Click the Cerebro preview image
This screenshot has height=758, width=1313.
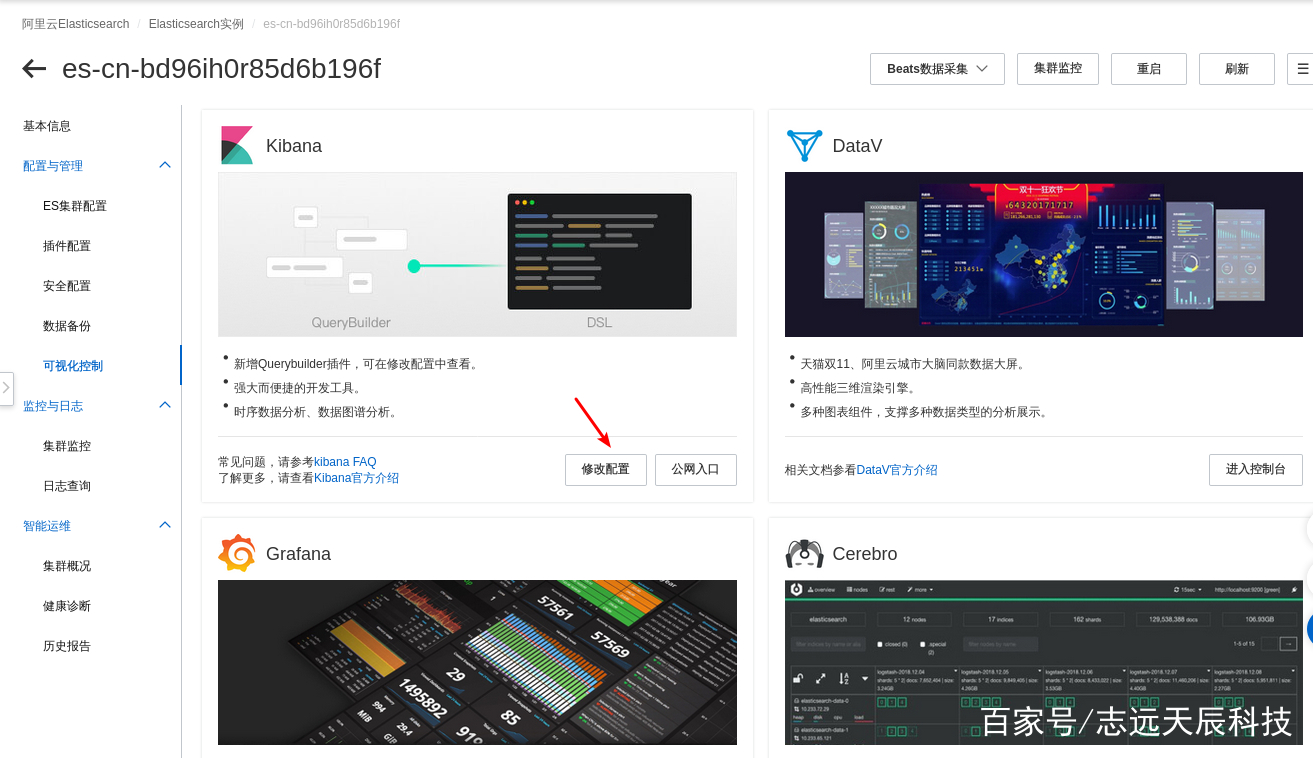pyautogui.click(x=1044, y=662)
